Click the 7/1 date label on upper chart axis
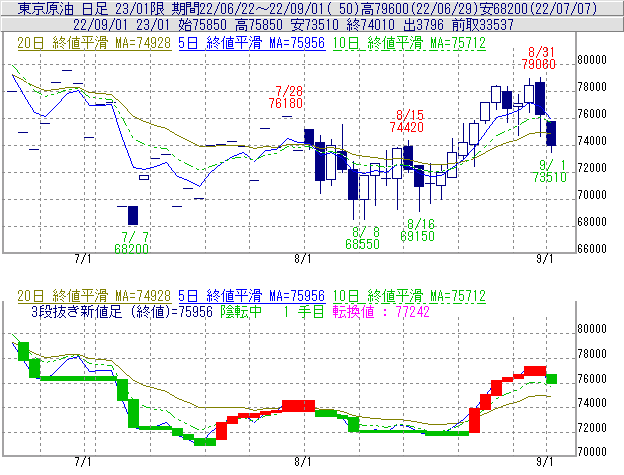 coord(83,259)
